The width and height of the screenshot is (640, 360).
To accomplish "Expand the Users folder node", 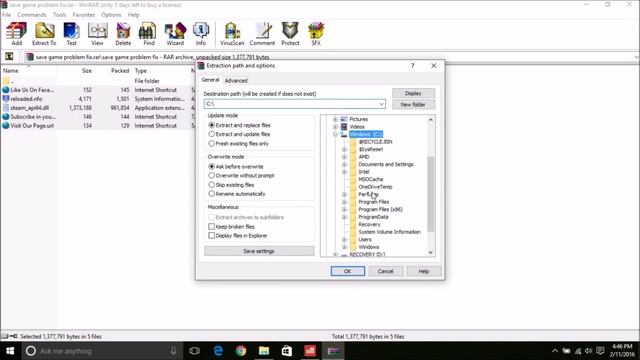I will (x=344, y=240).
